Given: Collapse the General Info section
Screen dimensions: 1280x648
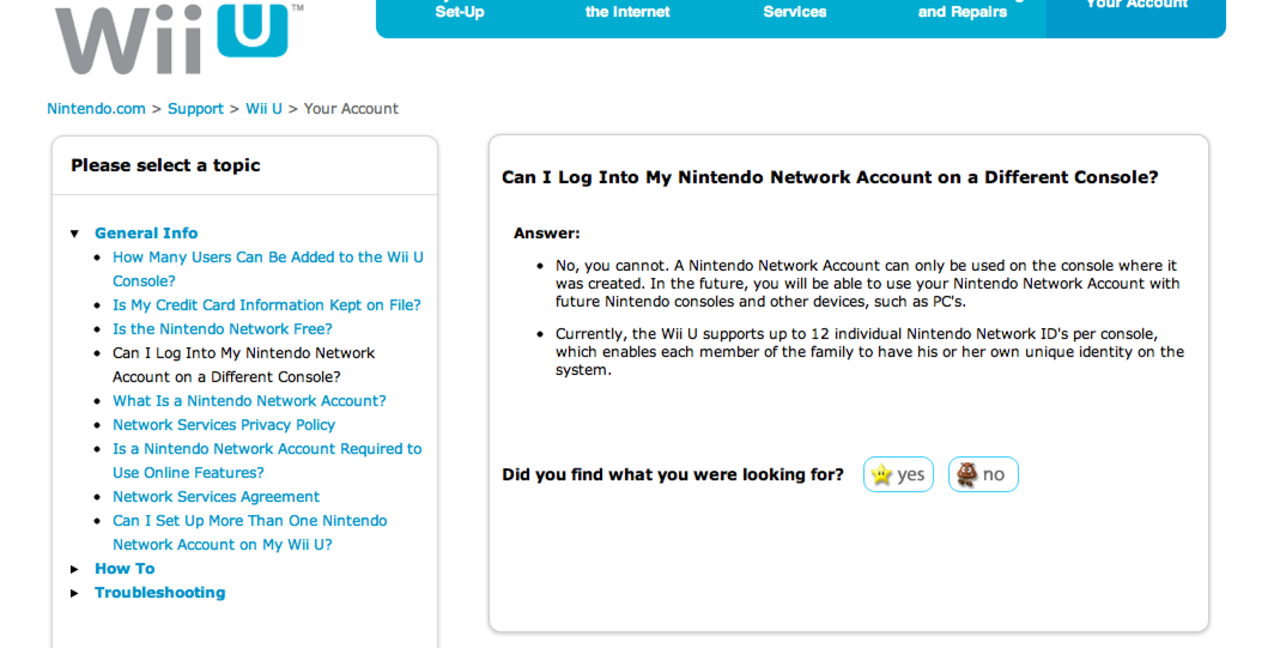Looking at the screenshot, I should click(75, 234).
